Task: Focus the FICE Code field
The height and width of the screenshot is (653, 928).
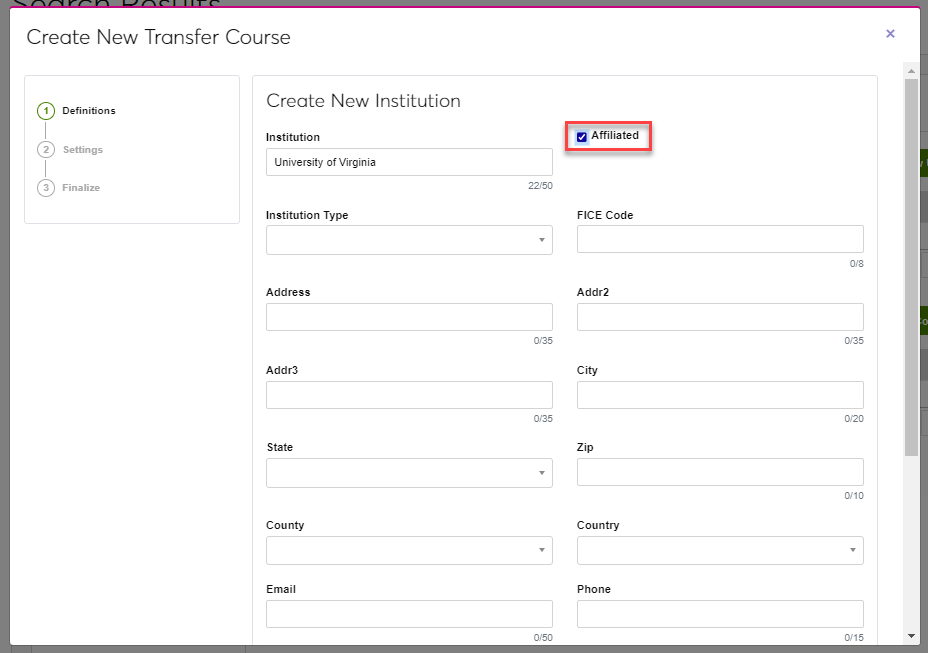Action: pos(720,239)
